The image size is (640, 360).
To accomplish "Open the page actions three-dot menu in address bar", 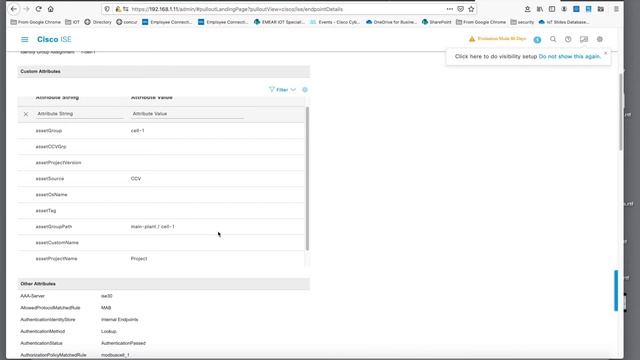I will click(x=449, y=9).
